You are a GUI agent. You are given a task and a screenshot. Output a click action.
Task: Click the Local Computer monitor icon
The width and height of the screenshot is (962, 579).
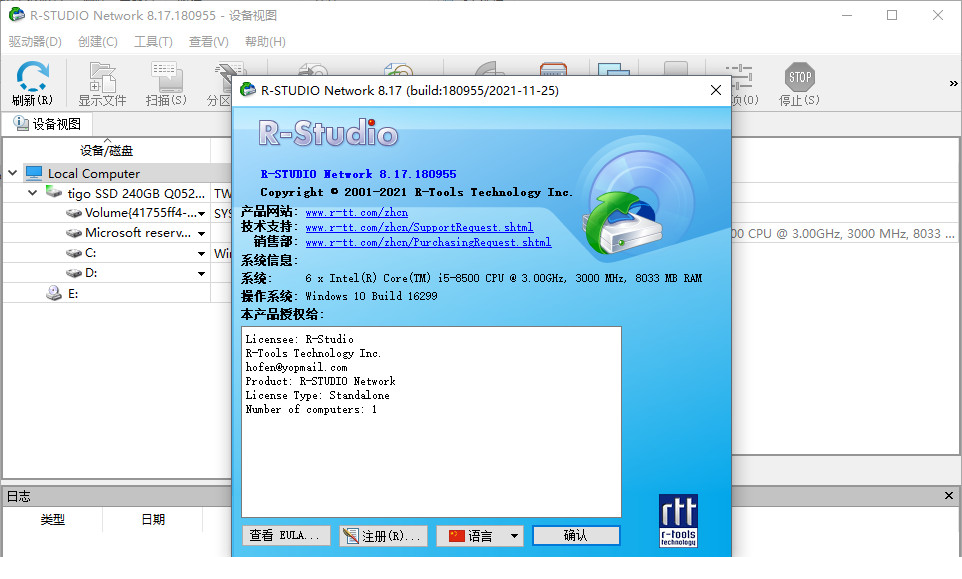tap(34, 173)
